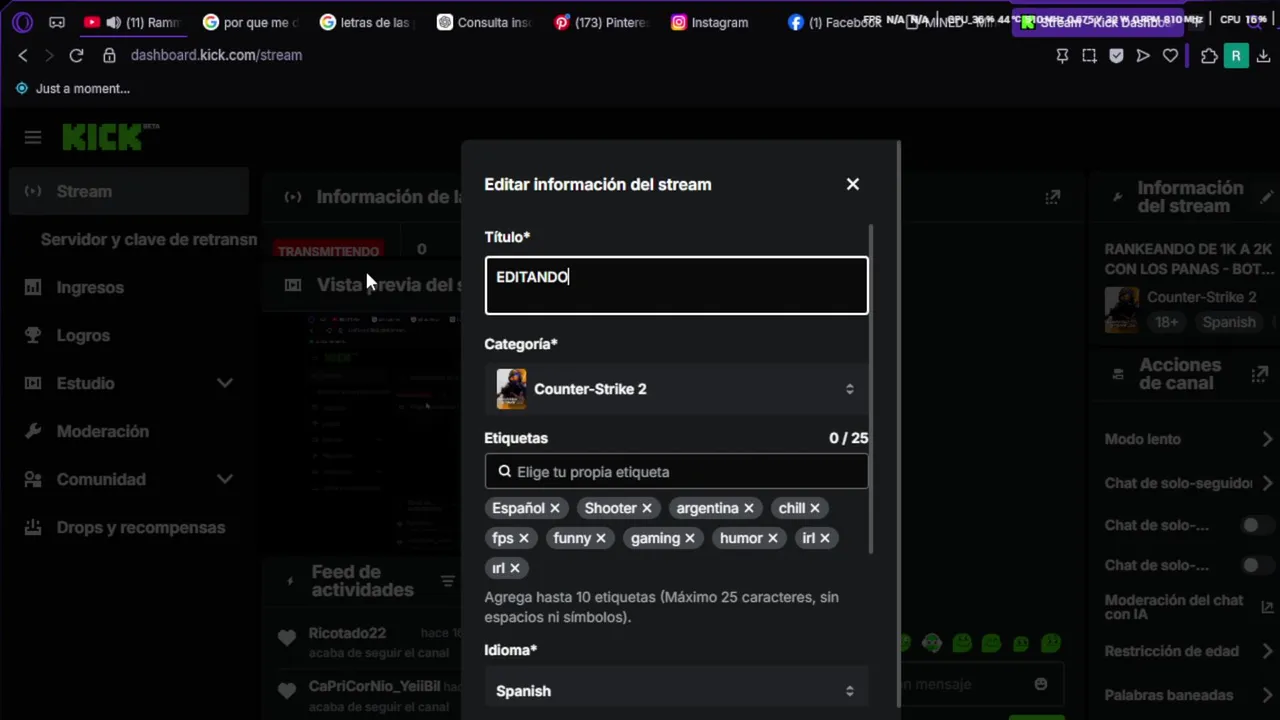Remove the gaming tag
Screen dimensions: 1280x720
(x=689, y=538)
